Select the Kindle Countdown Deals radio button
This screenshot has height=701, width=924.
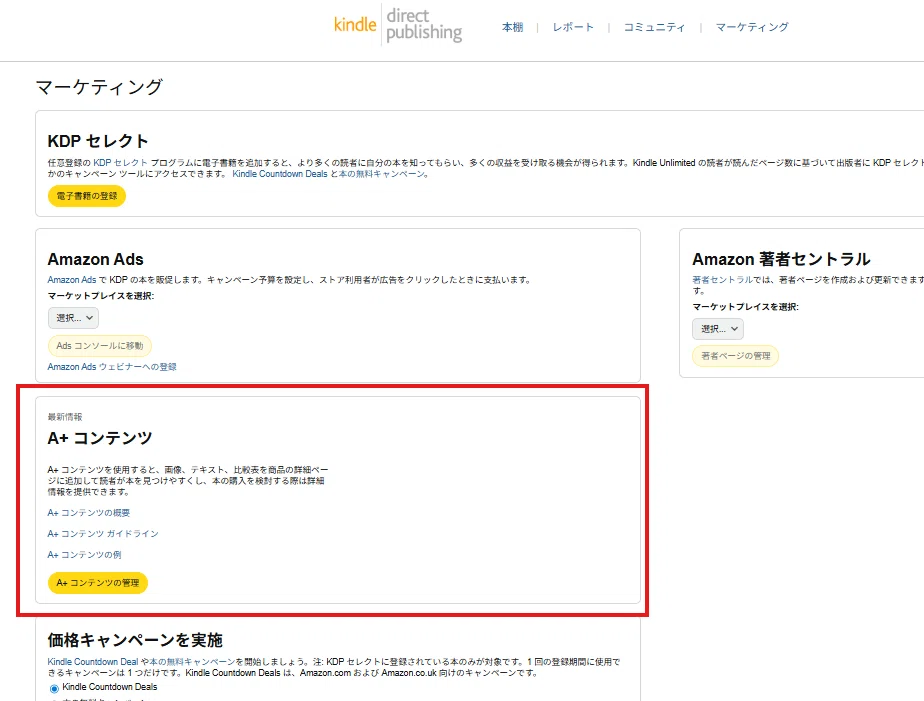click(54, 689)
